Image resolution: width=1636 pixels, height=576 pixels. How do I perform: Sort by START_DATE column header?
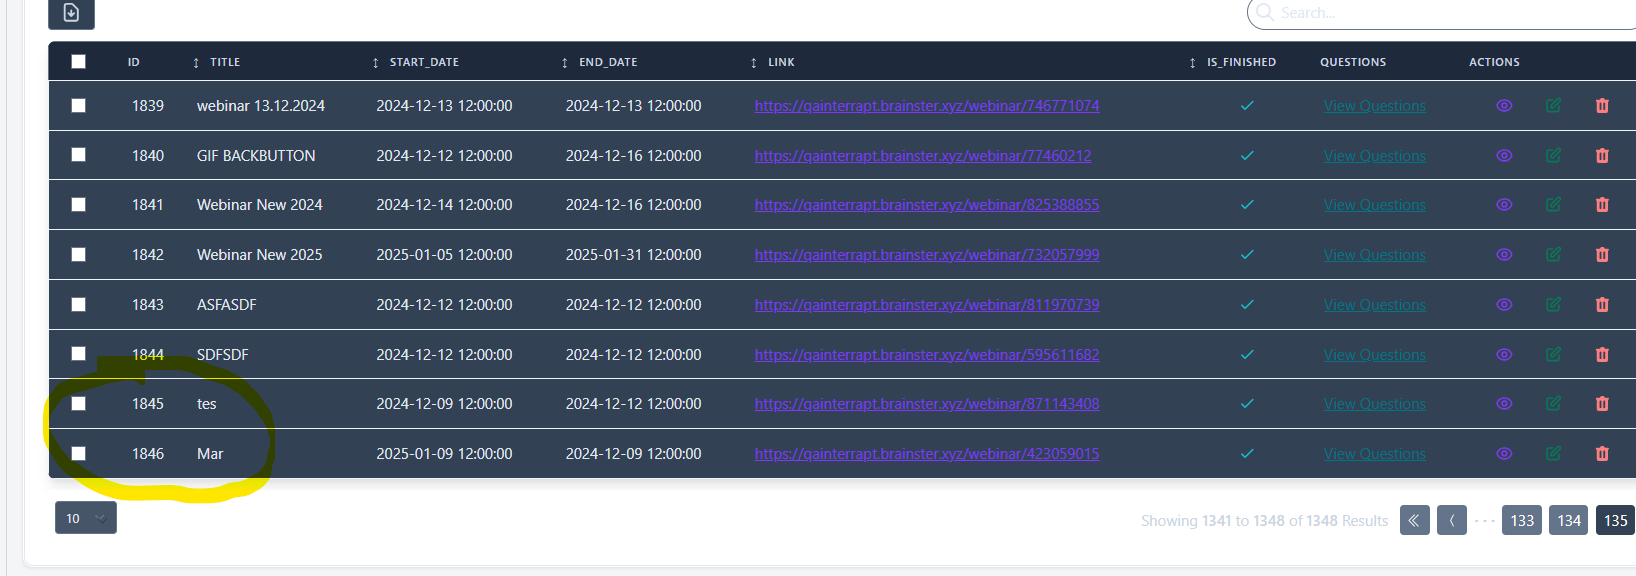tap(423, 62)
